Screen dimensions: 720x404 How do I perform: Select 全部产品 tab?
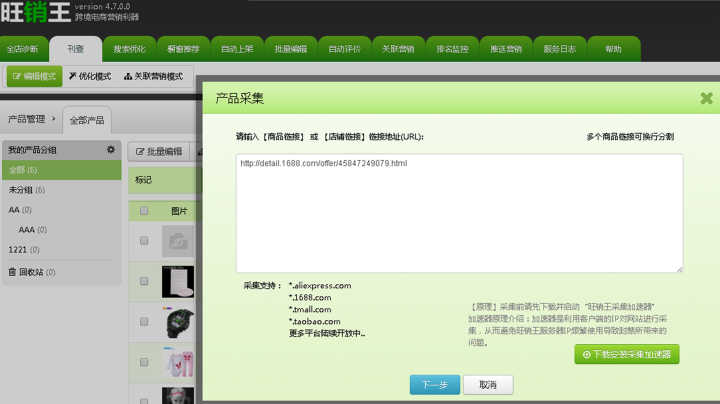click(87, 120)
